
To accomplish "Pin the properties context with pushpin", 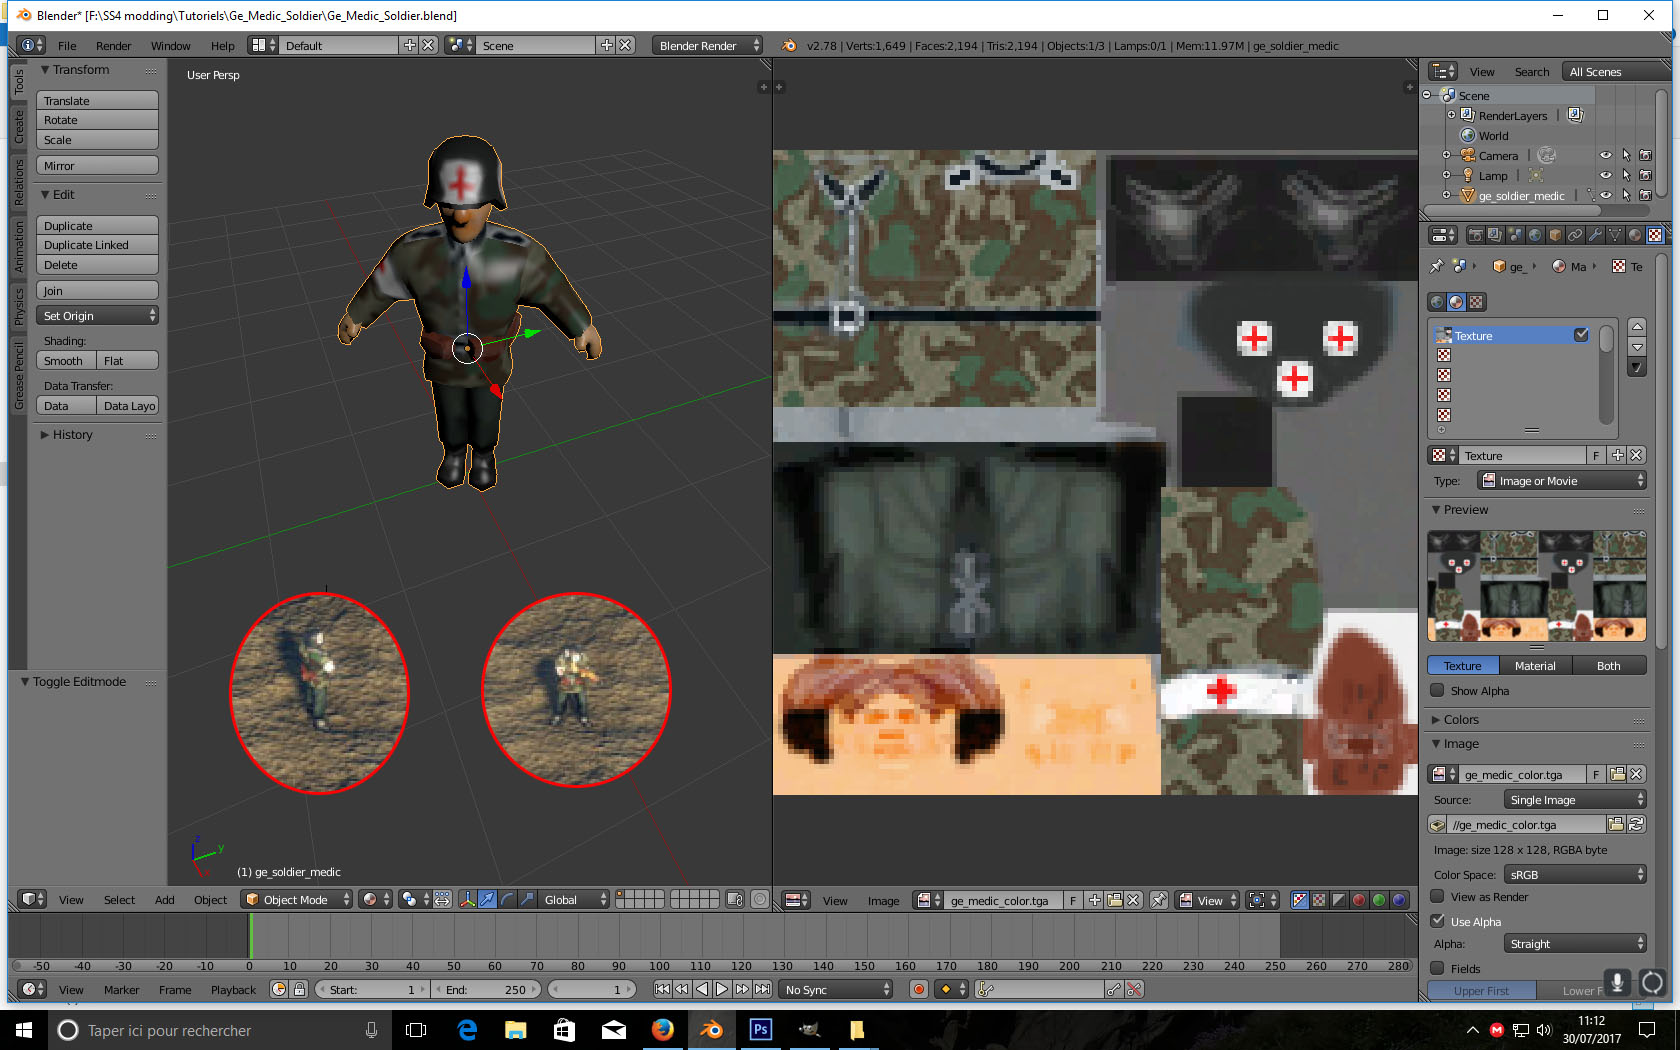I will tap(1437, 266).
